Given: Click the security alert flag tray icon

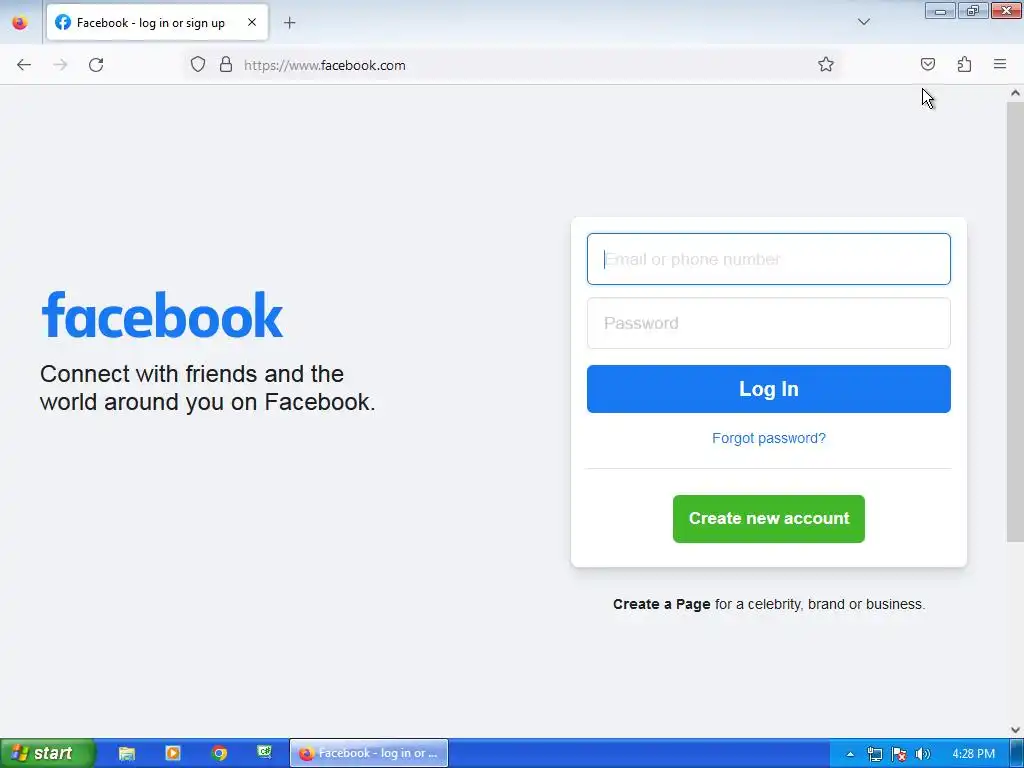Looking at the screenshot, I should pos(899,754).
